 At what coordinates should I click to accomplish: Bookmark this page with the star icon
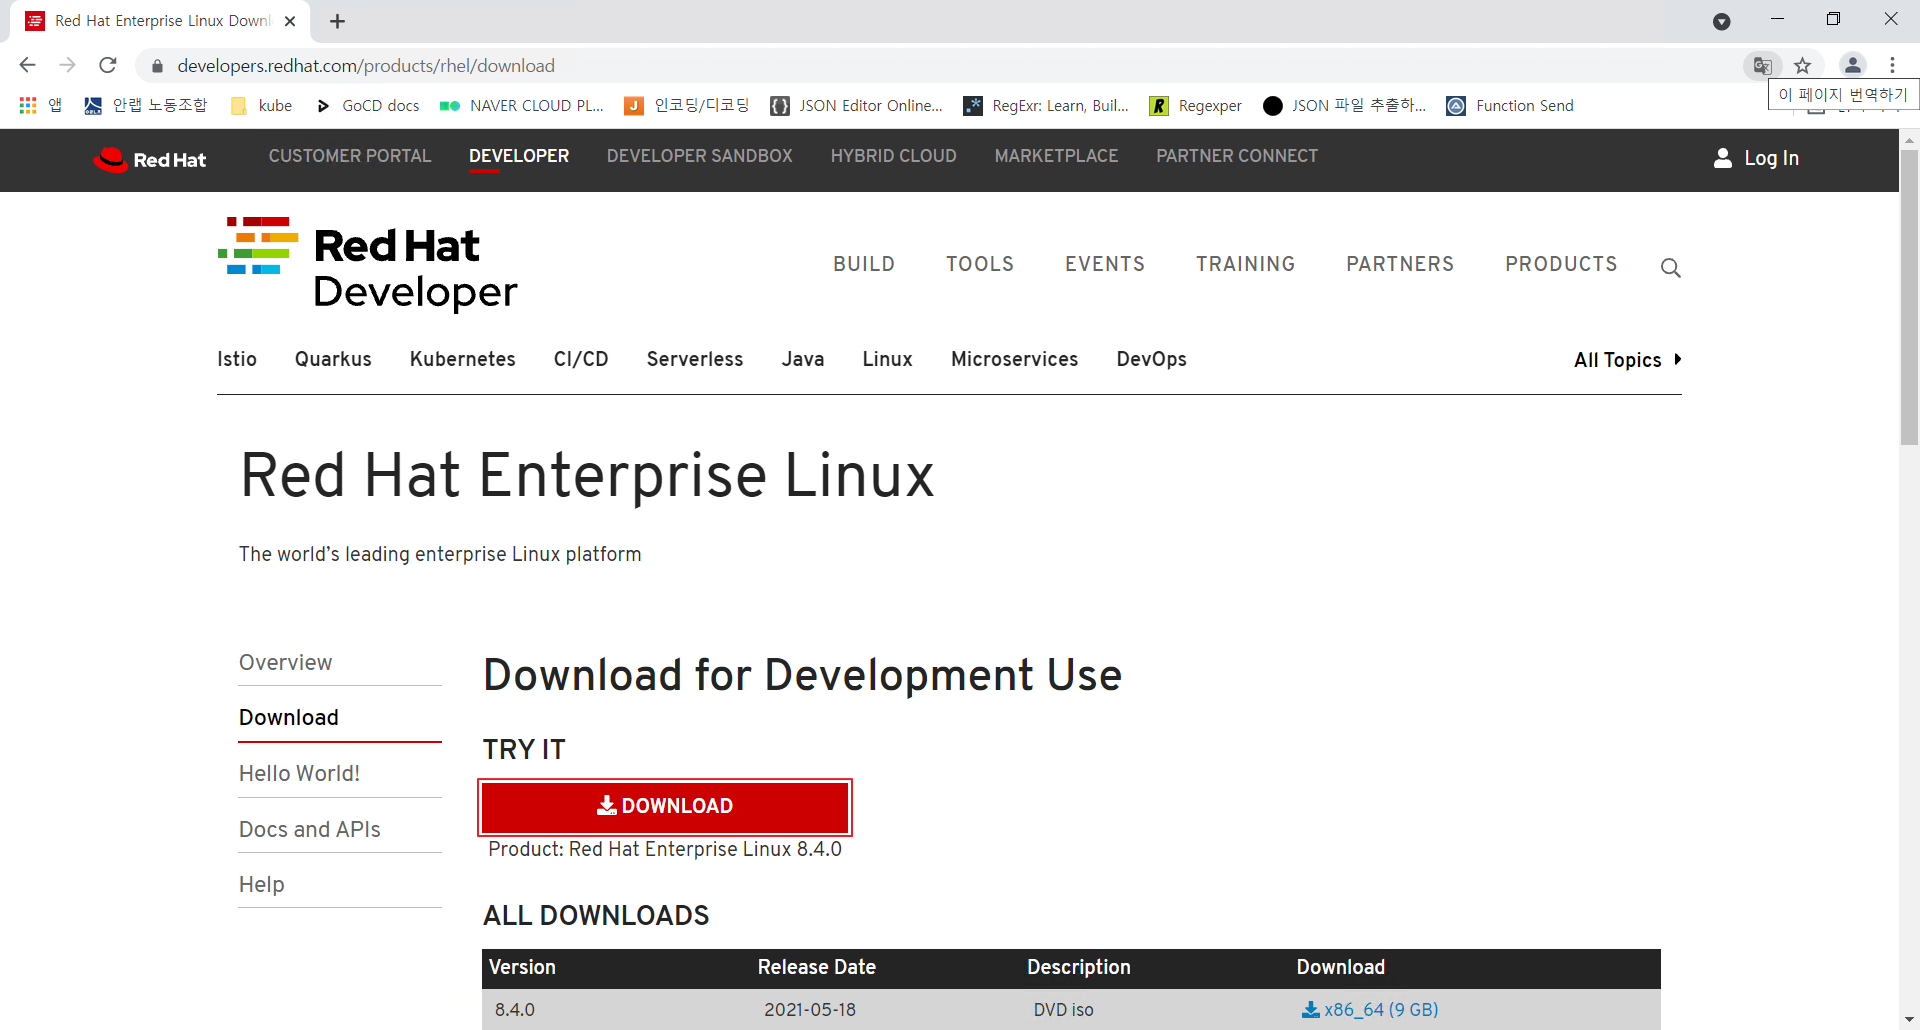(1802, 66)
